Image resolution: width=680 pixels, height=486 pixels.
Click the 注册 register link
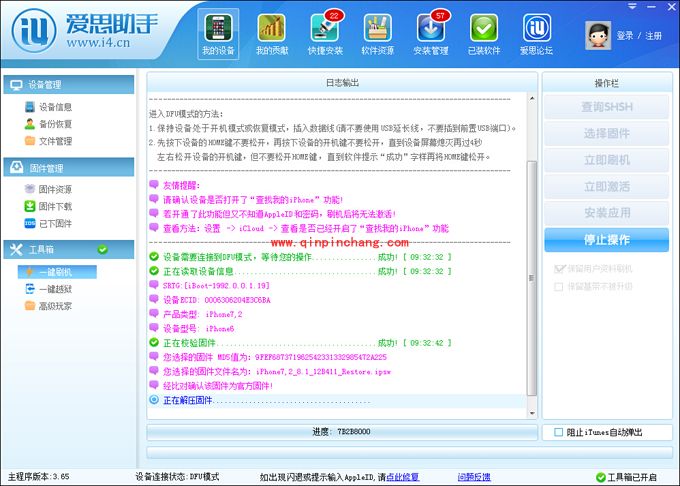pyautogui.click(x=653, y=36)
